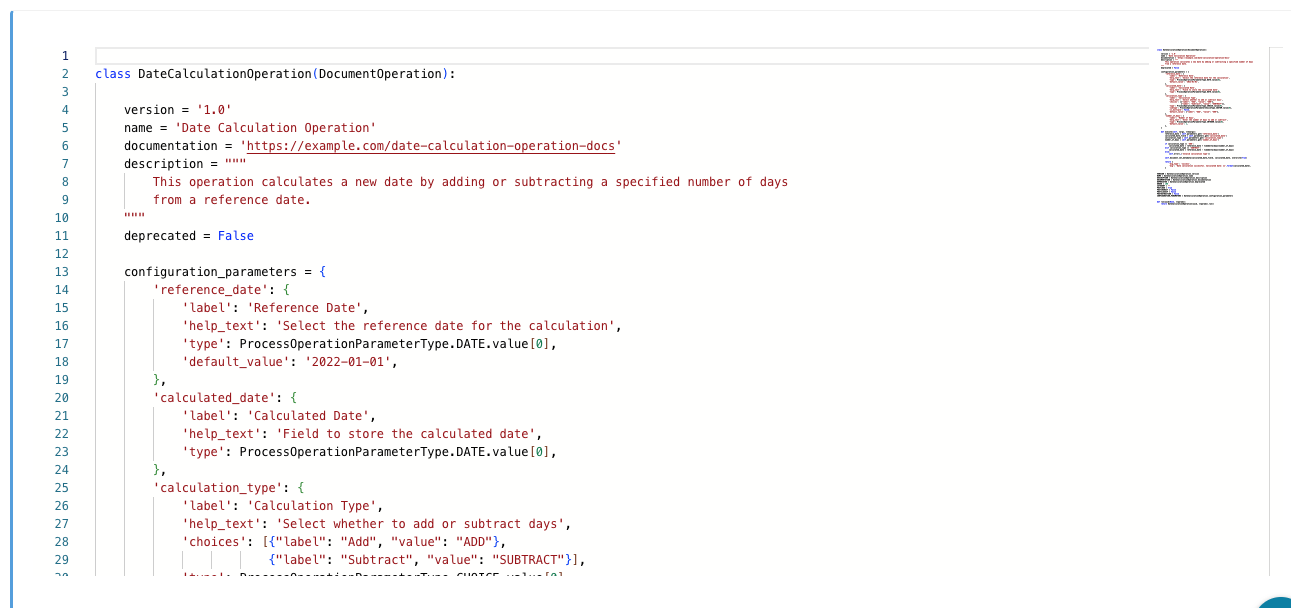Click the triple-quote docstring delimiter on line 10

click(135, 217)
